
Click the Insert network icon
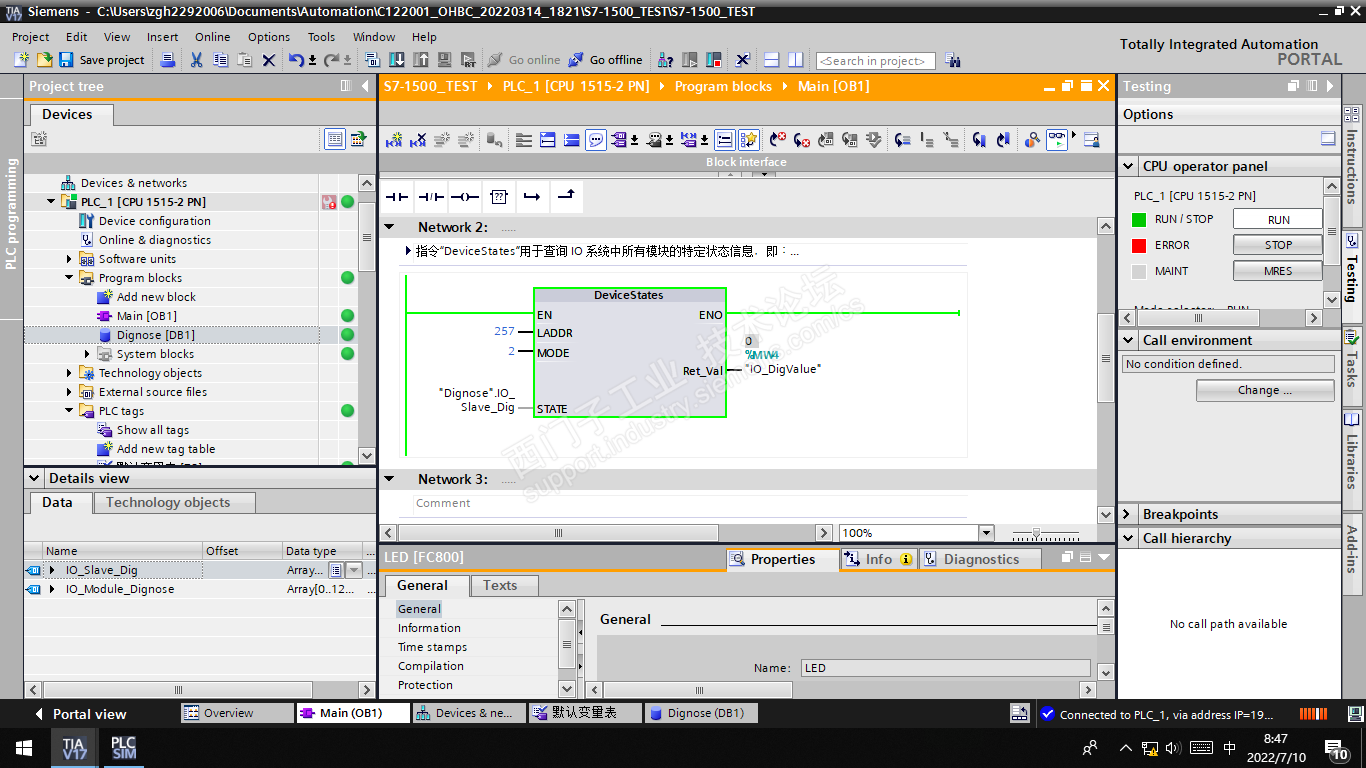click(x=394, y=140)
